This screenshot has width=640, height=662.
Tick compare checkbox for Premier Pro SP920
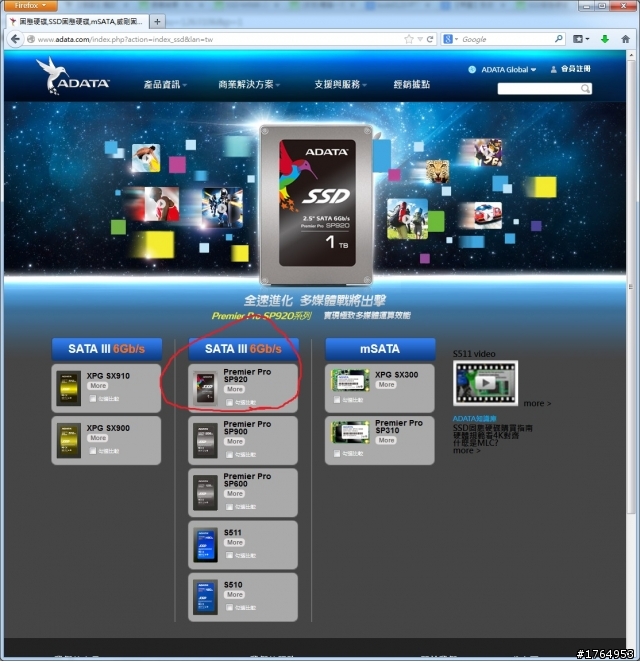(229, 403)
